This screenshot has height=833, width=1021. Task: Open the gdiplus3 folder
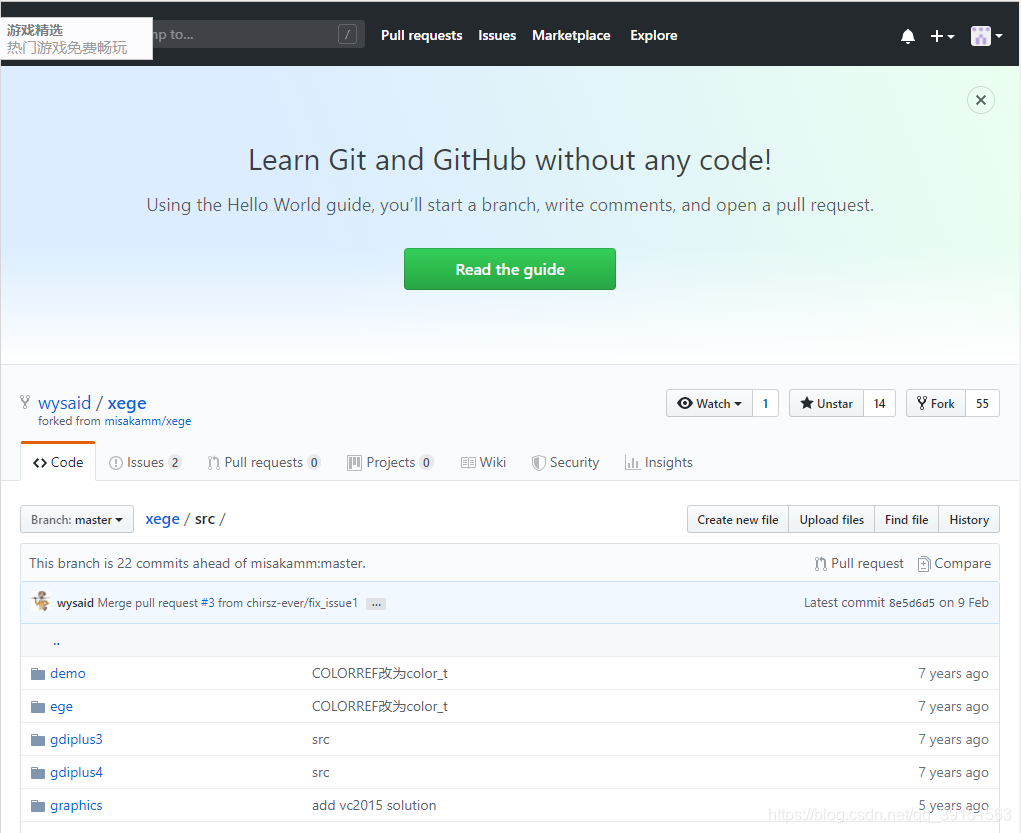(x=76, y=739)
